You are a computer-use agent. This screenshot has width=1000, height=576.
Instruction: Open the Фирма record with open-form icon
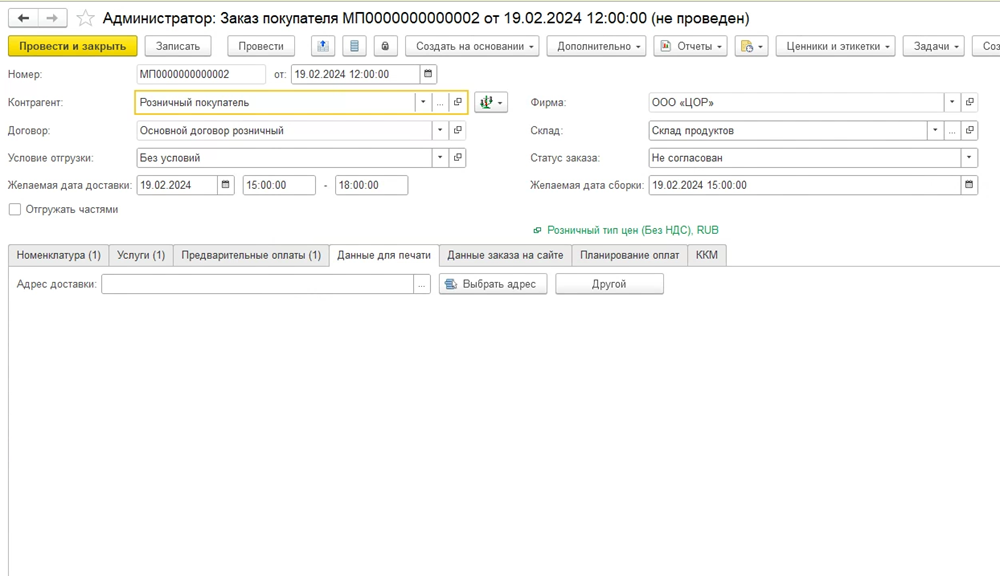pos(969,102)
